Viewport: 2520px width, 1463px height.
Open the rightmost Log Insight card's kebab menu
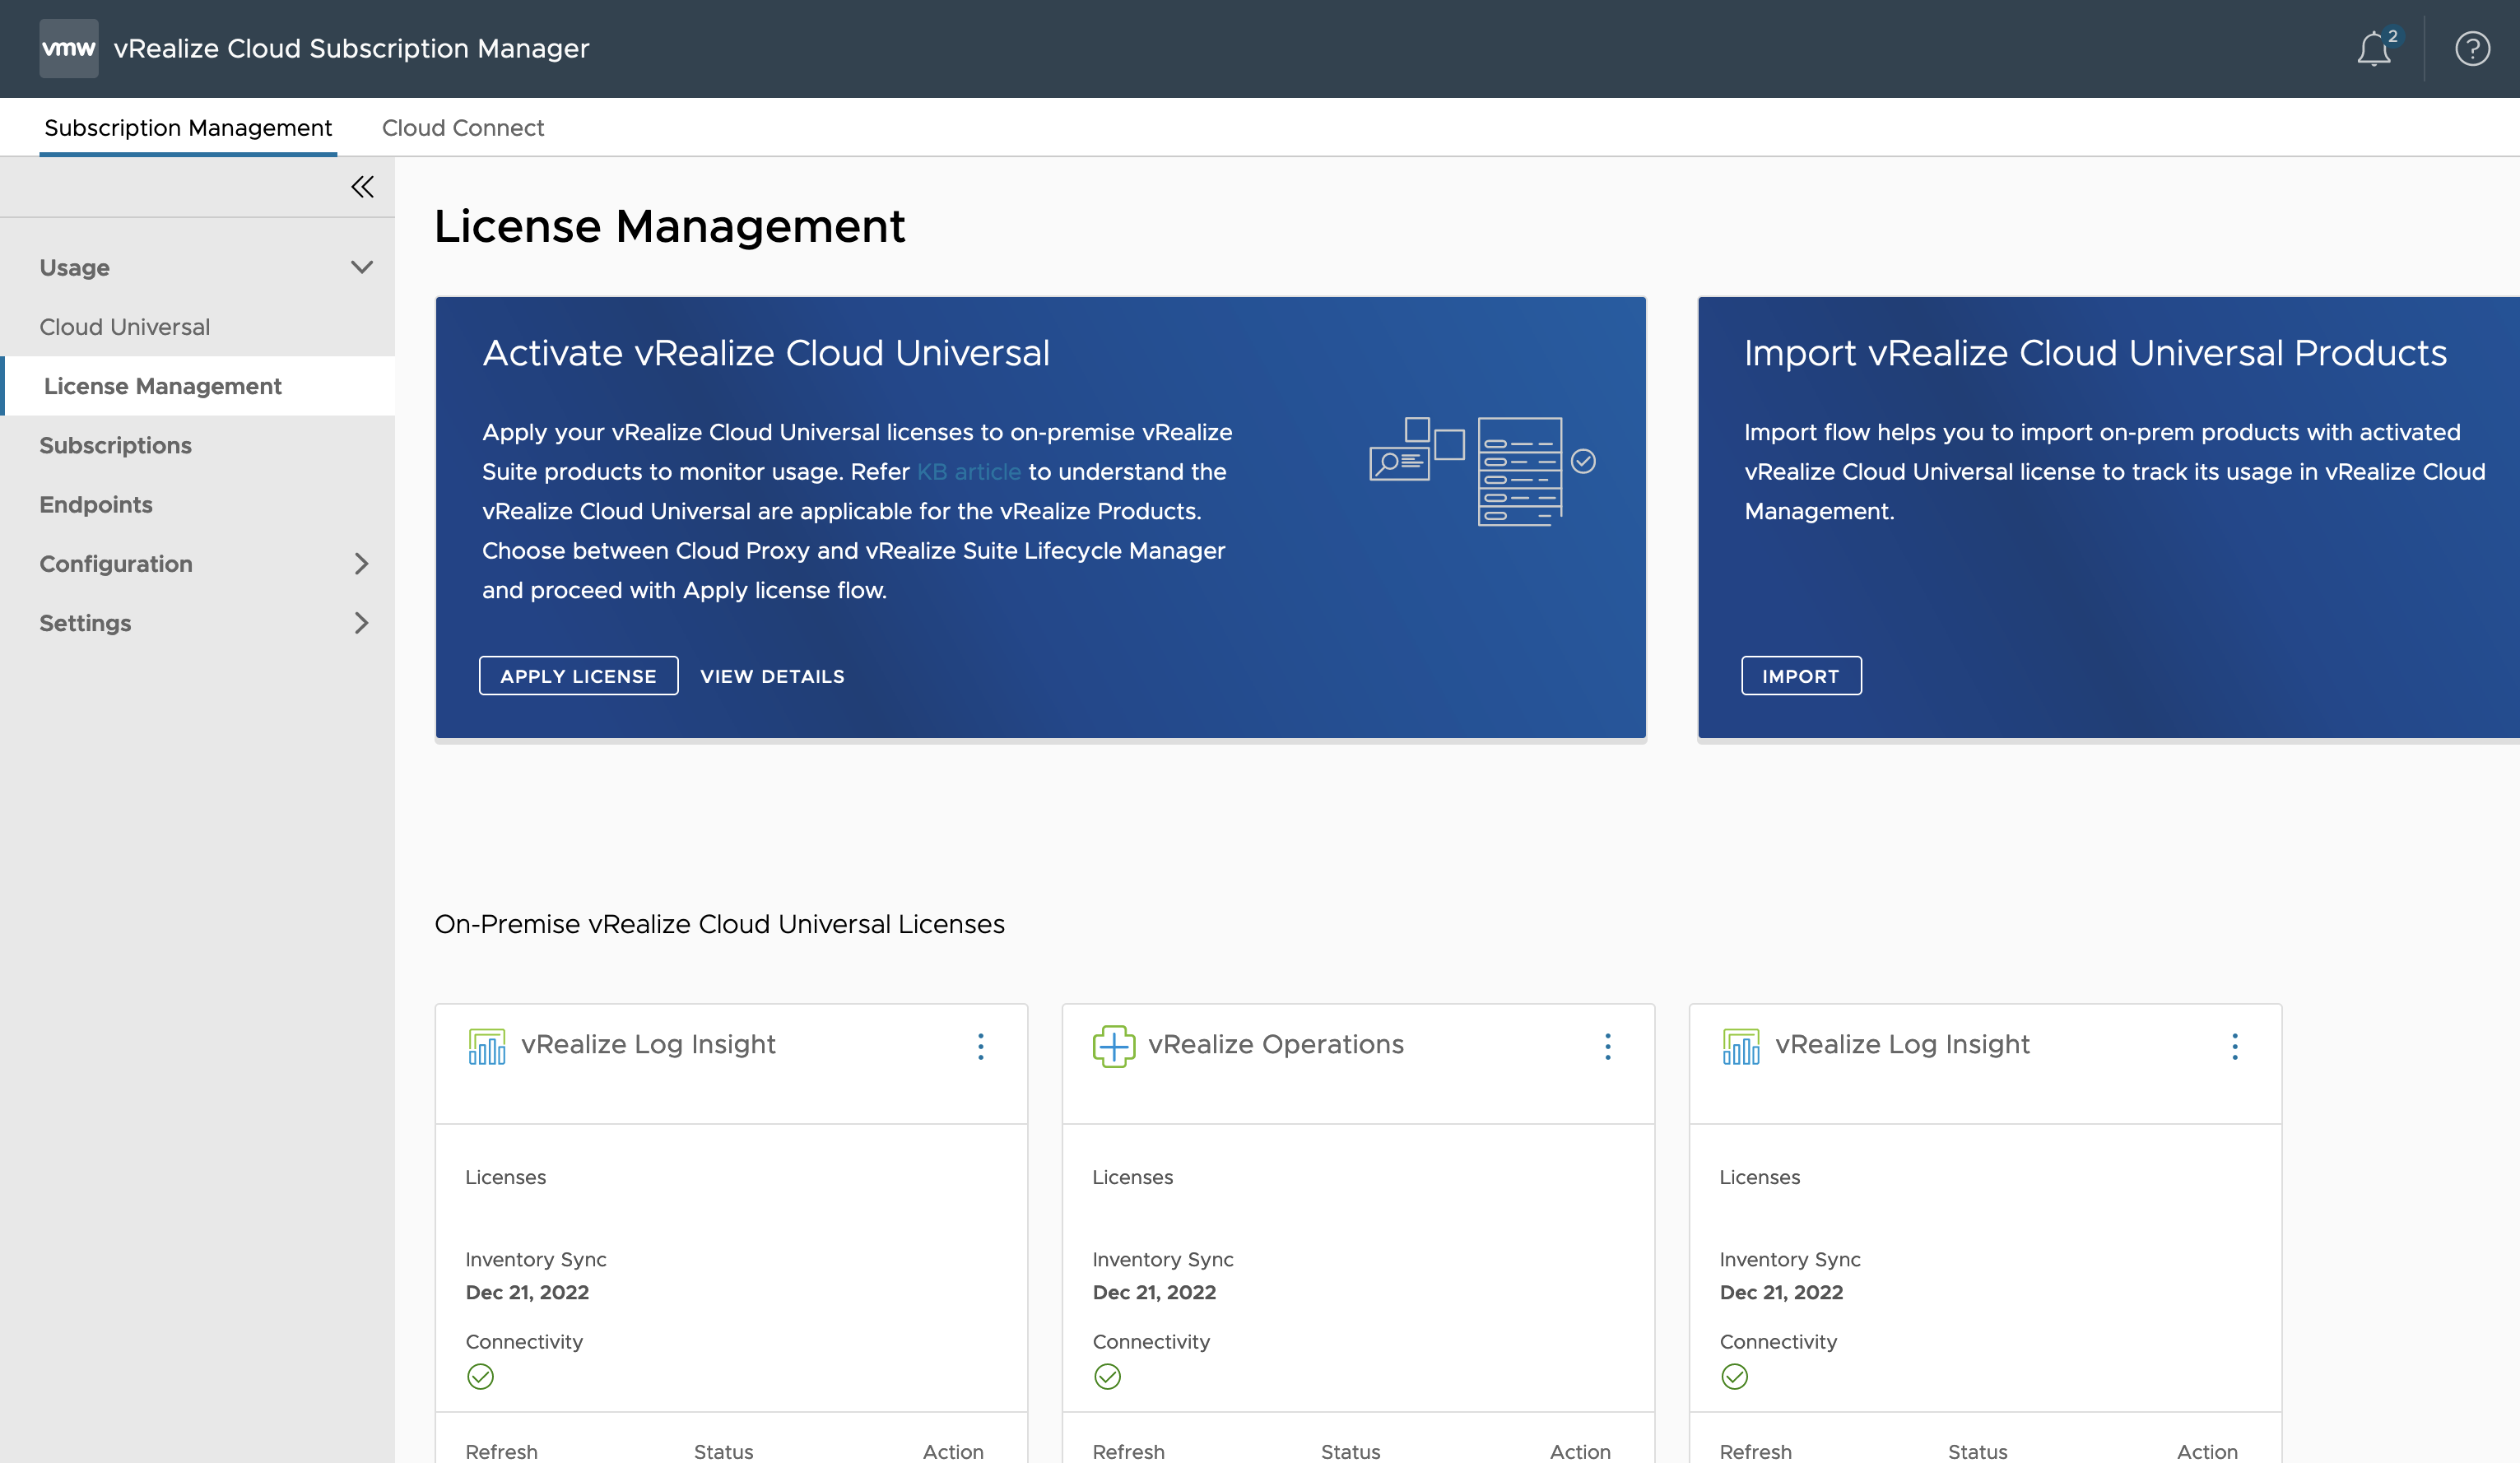click(x=2234, y=1046)
